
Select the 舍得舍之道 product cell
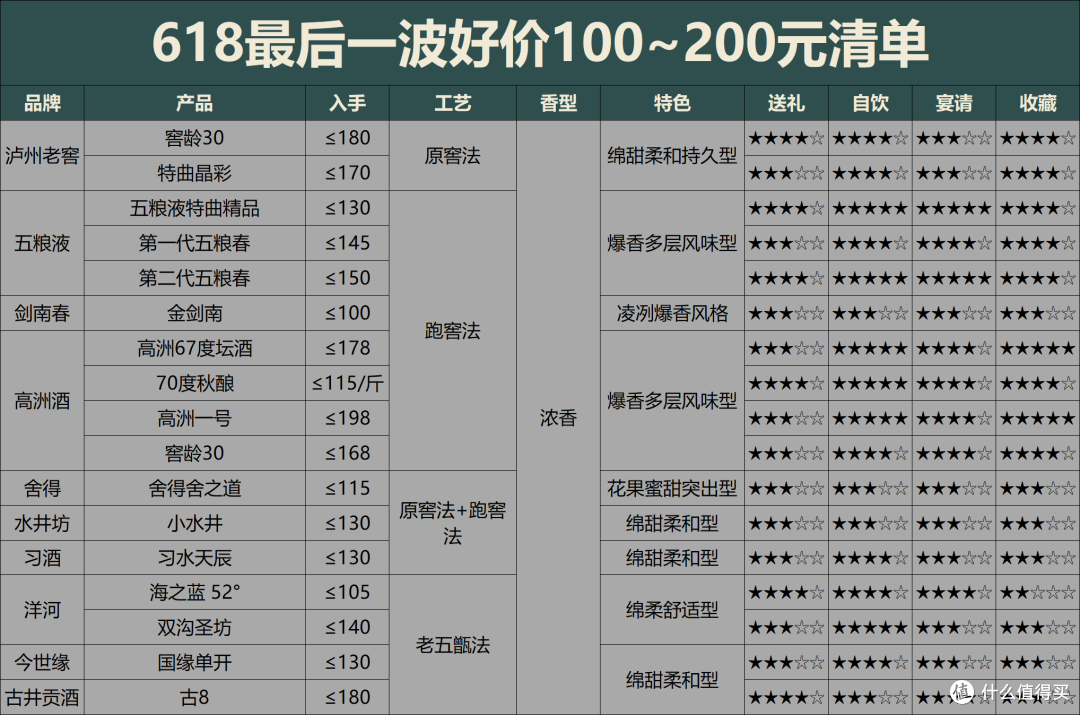tap(195, 488)
